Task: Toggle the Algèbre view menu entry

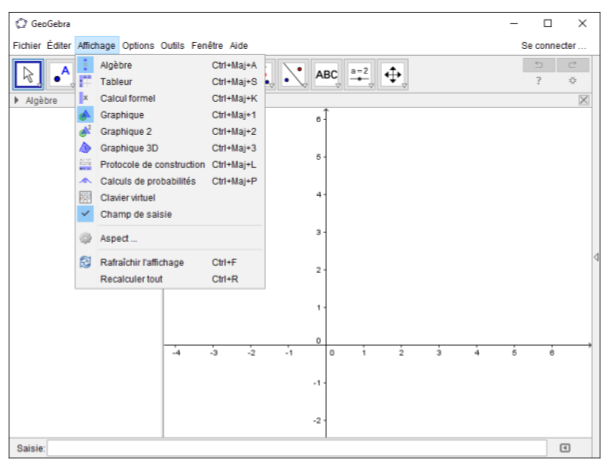Action: point(170,65)
